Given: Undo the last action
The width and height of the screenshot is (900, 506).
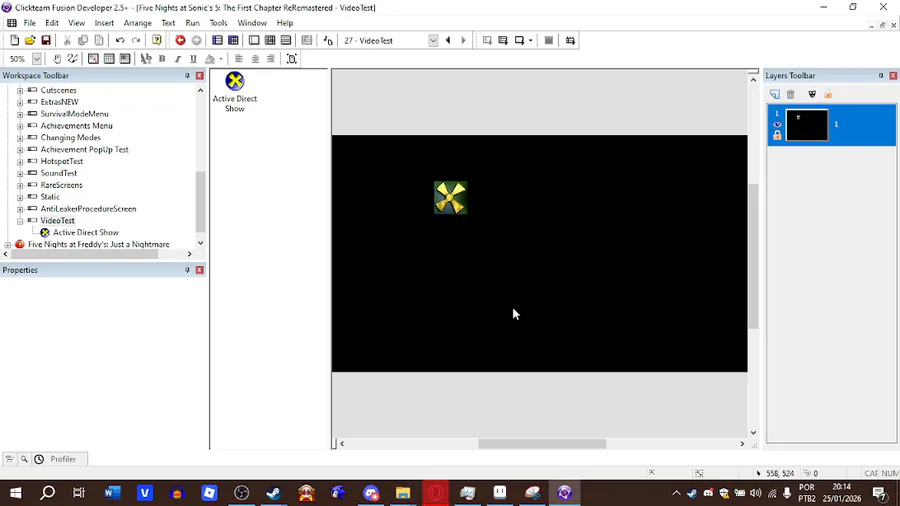Looking at the screenshot, I should [120, 40].
